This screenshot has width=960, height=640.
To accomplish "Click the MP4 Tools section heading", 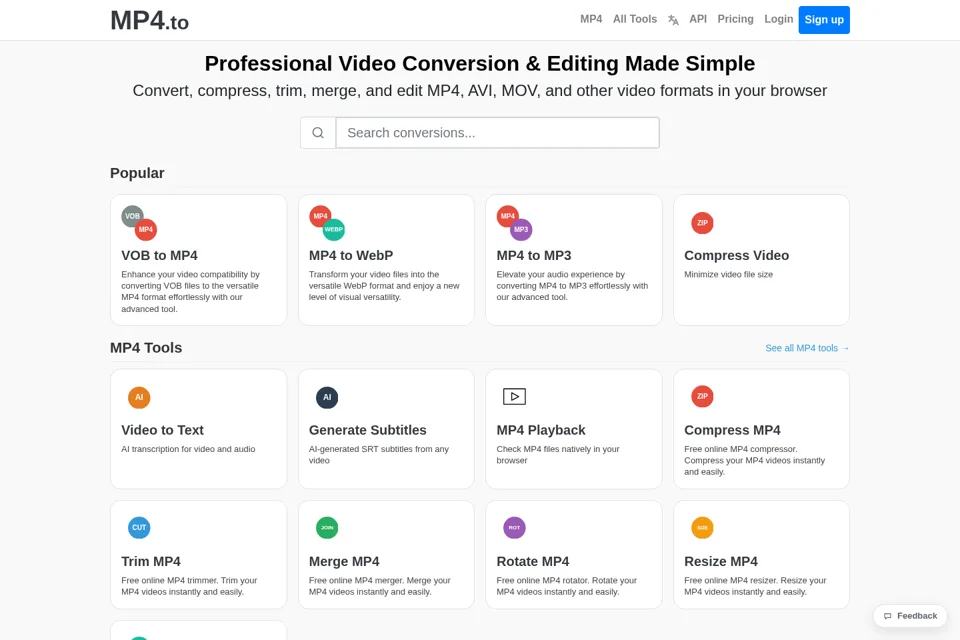I will [146, 348].
